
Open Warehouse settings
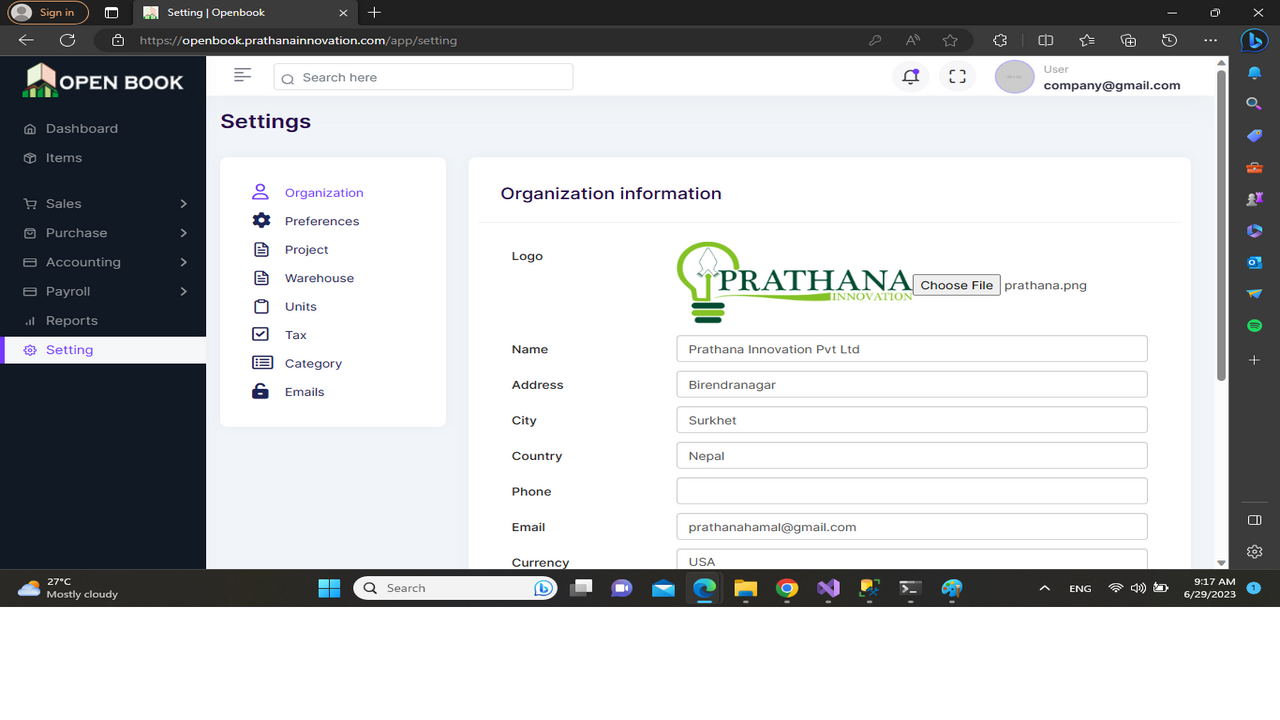click(318, 277)
